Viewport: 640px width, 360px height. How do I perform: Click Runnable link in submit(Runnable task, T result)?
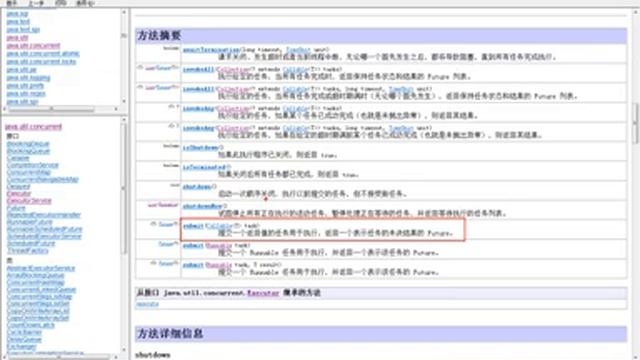[219, 265]
